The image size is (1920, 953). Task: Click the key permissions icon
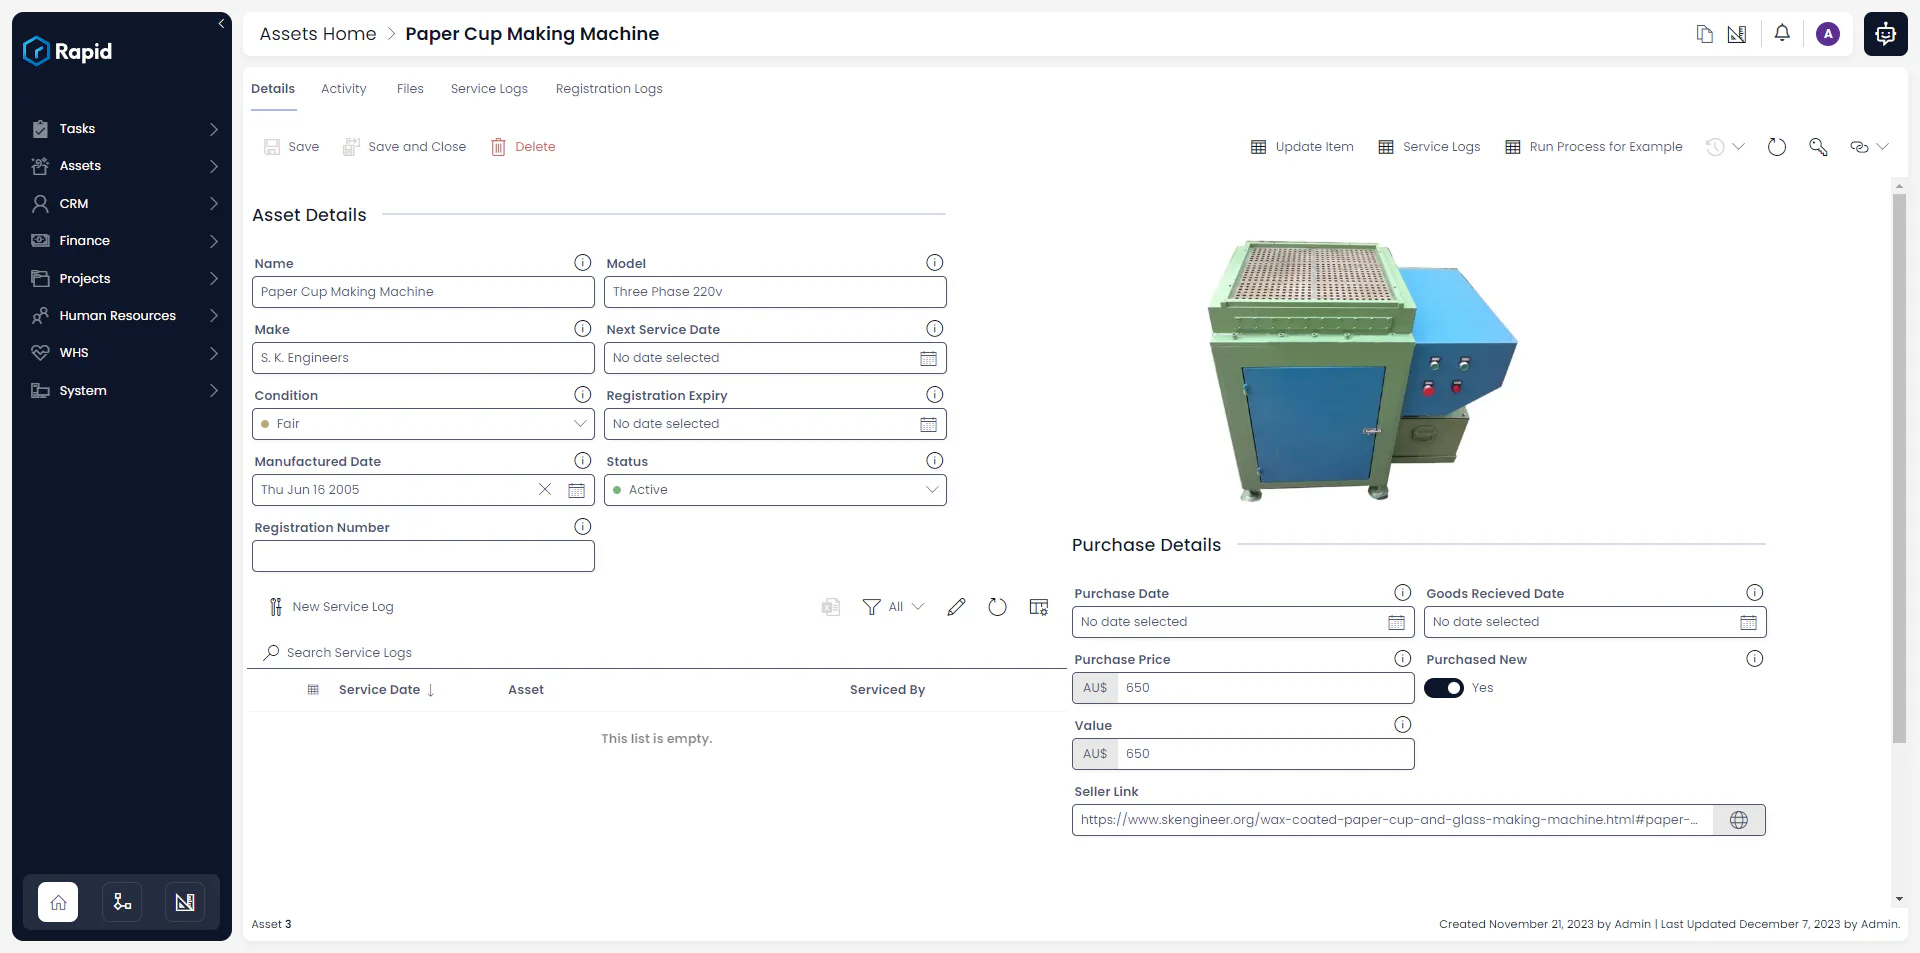tap(1818, 147)
